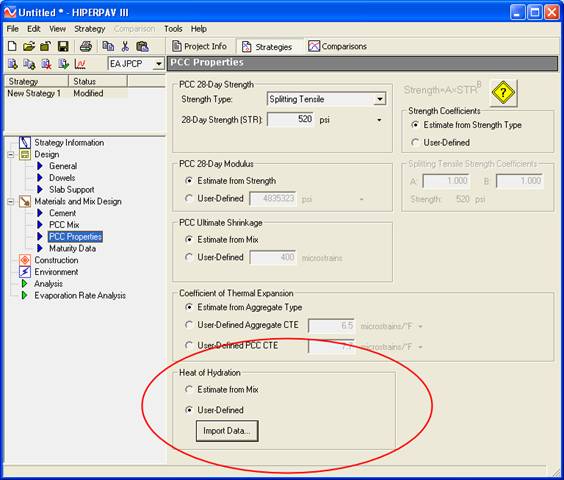
Task: Click the Environment lightning icon
Action: click(25, 272)
